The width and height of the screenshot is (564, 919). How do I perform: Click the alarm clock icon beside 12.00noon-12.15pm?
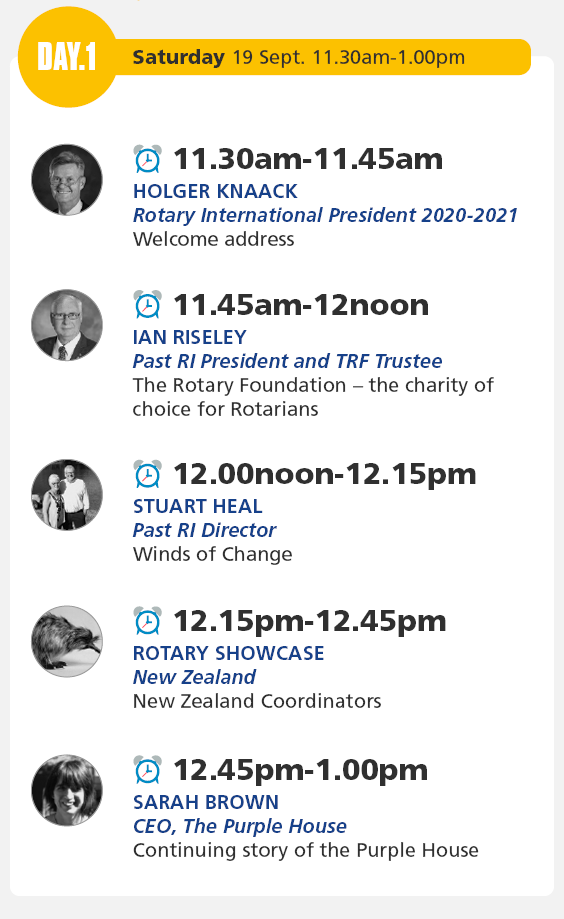click(148, 474)
